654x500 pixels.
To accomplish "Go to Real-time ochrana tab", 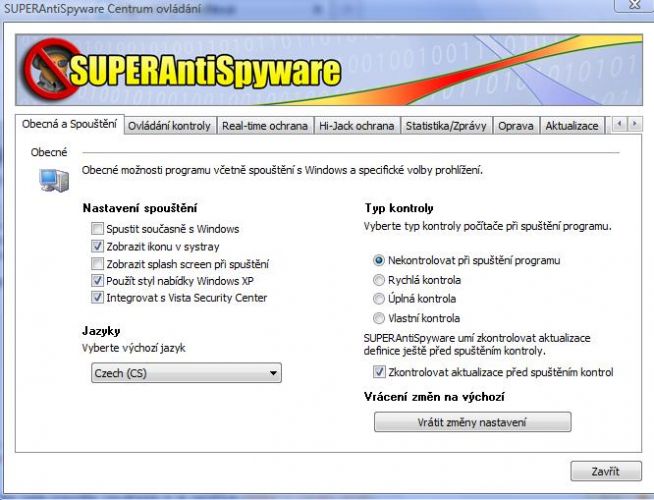I will tap(265, 126).
